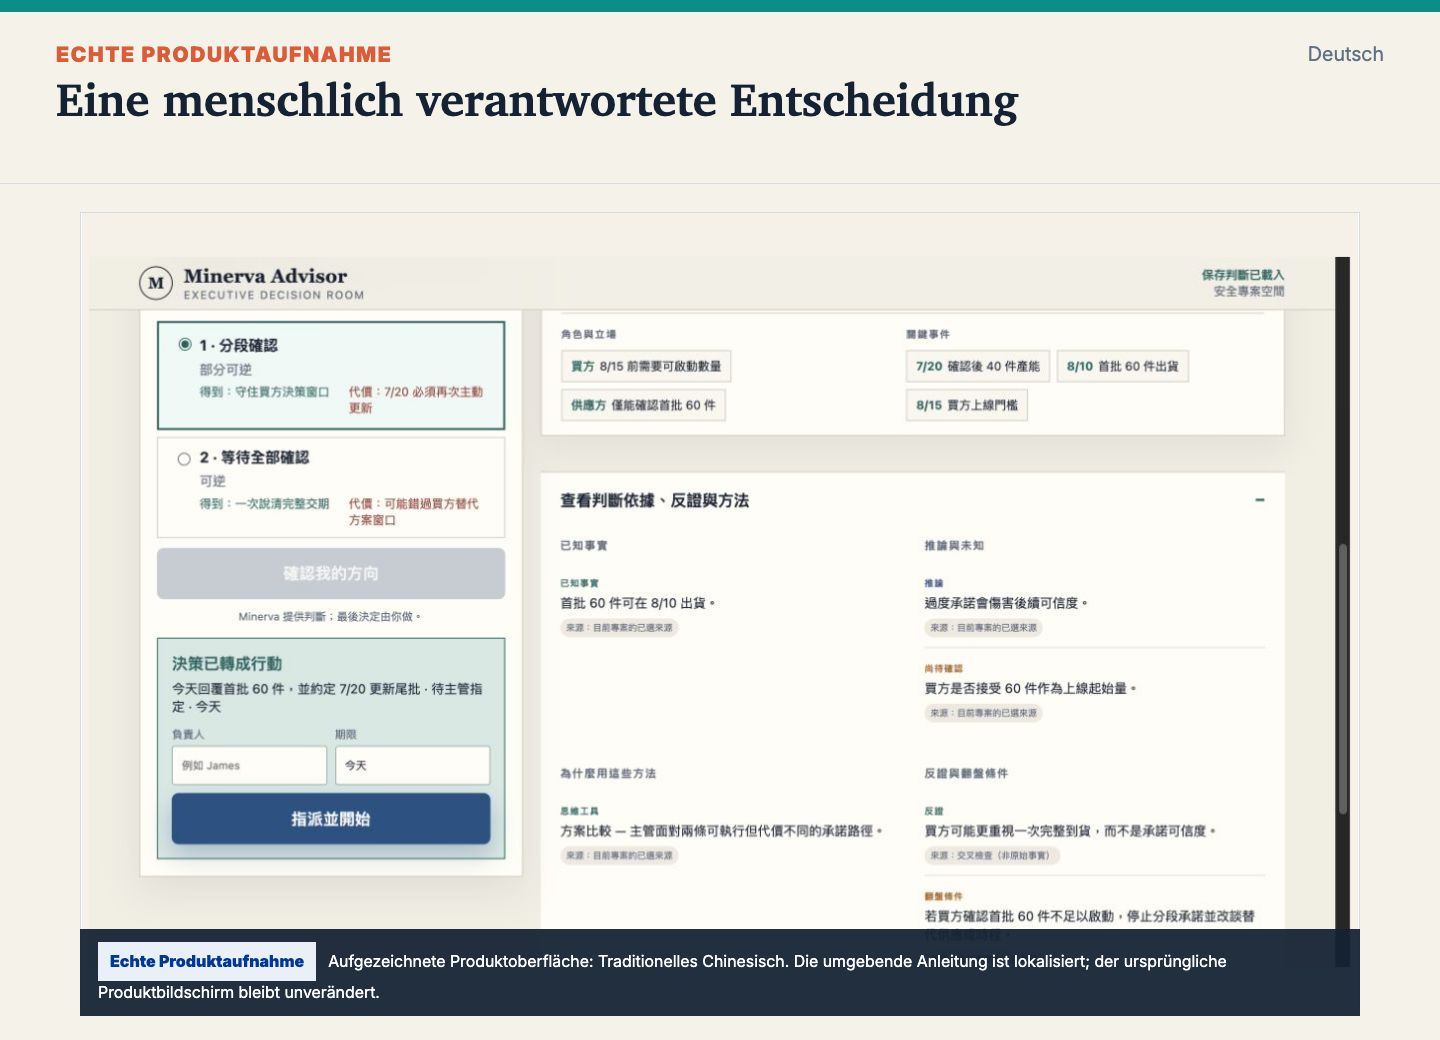Click text 得到:守住買方決策窗口
The height and width of the screenshot is (1040, 1440).
click(264, 392)
